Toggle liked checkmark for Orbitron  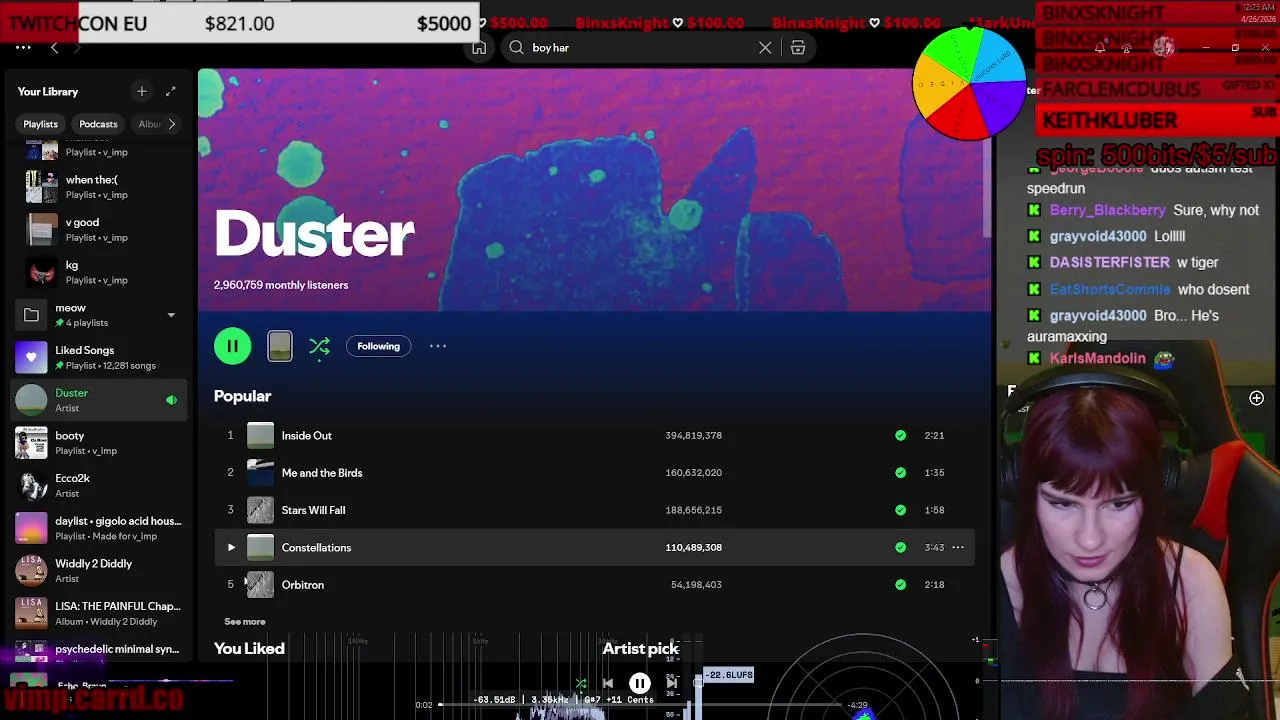pyautogui.click(x=900, y=585)
